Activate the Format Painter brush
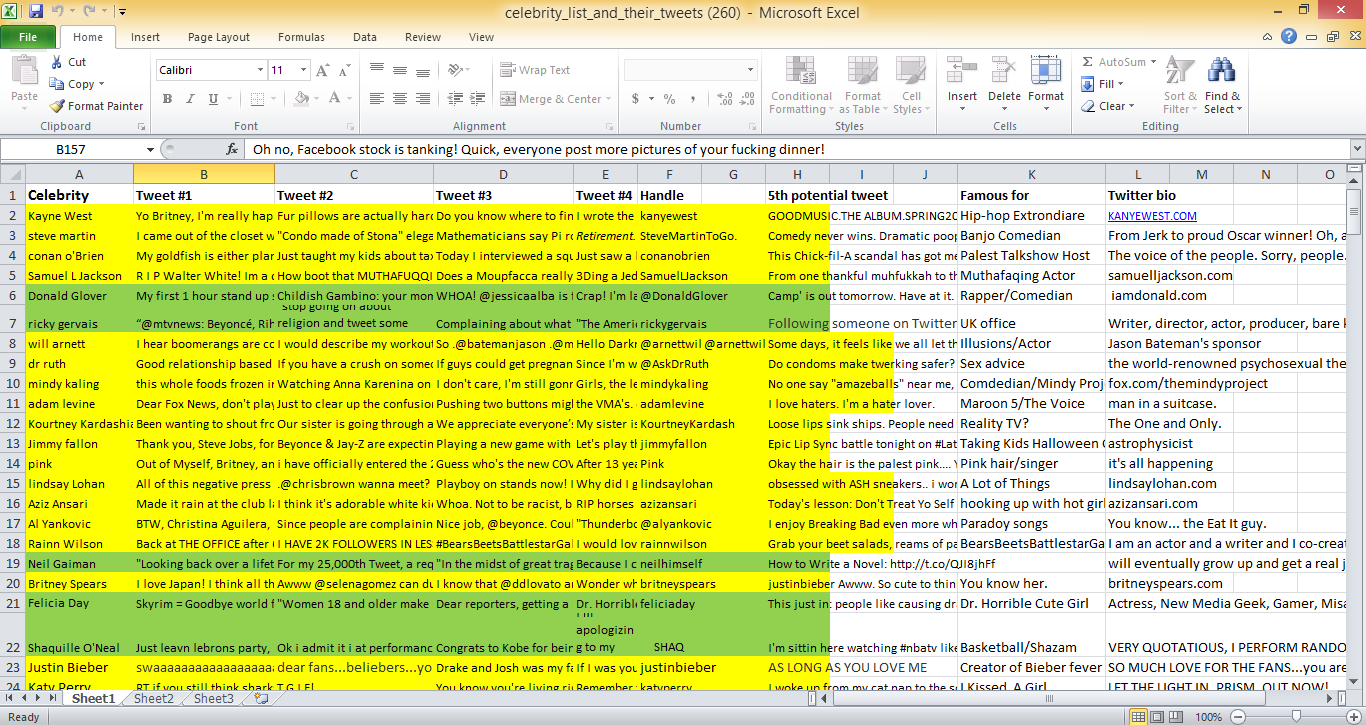Screen dimensions: 1366x725 (x=57, y=106)
